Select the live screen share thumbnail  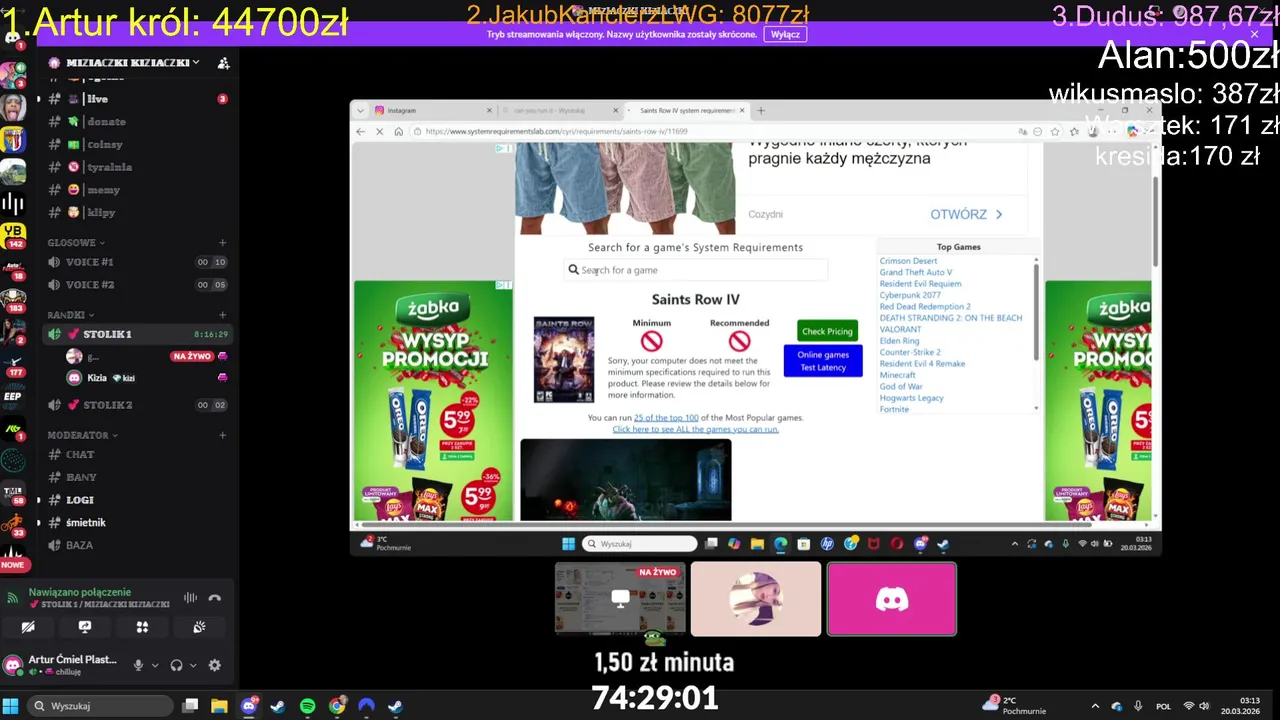coord(620,598)
